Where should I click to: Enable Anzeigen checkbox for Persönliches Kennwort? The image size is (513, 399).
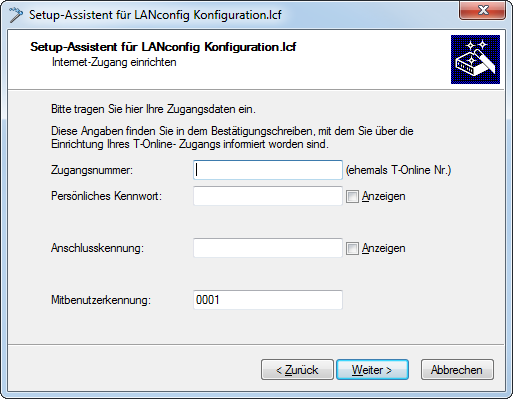pyautogui.click(x=352, y=196)
